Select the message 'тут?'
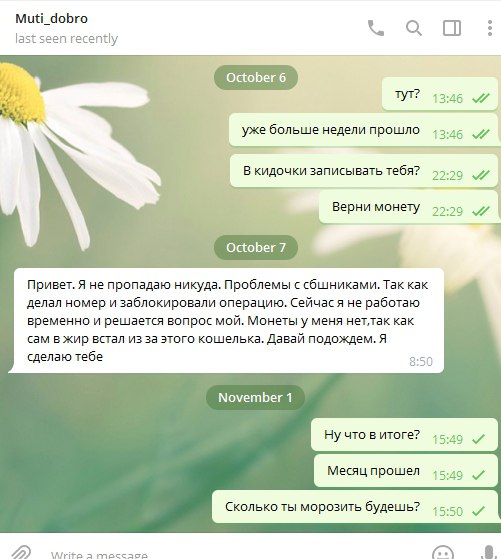Screen dimensions: 501x559 pos(439,94)
